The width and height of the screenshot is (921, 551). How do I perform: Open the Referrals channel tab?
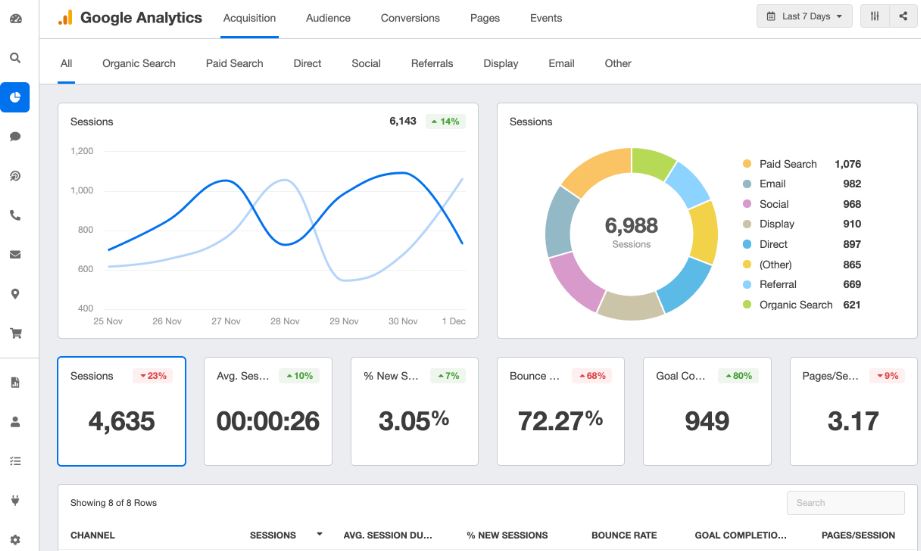point(432,63)
